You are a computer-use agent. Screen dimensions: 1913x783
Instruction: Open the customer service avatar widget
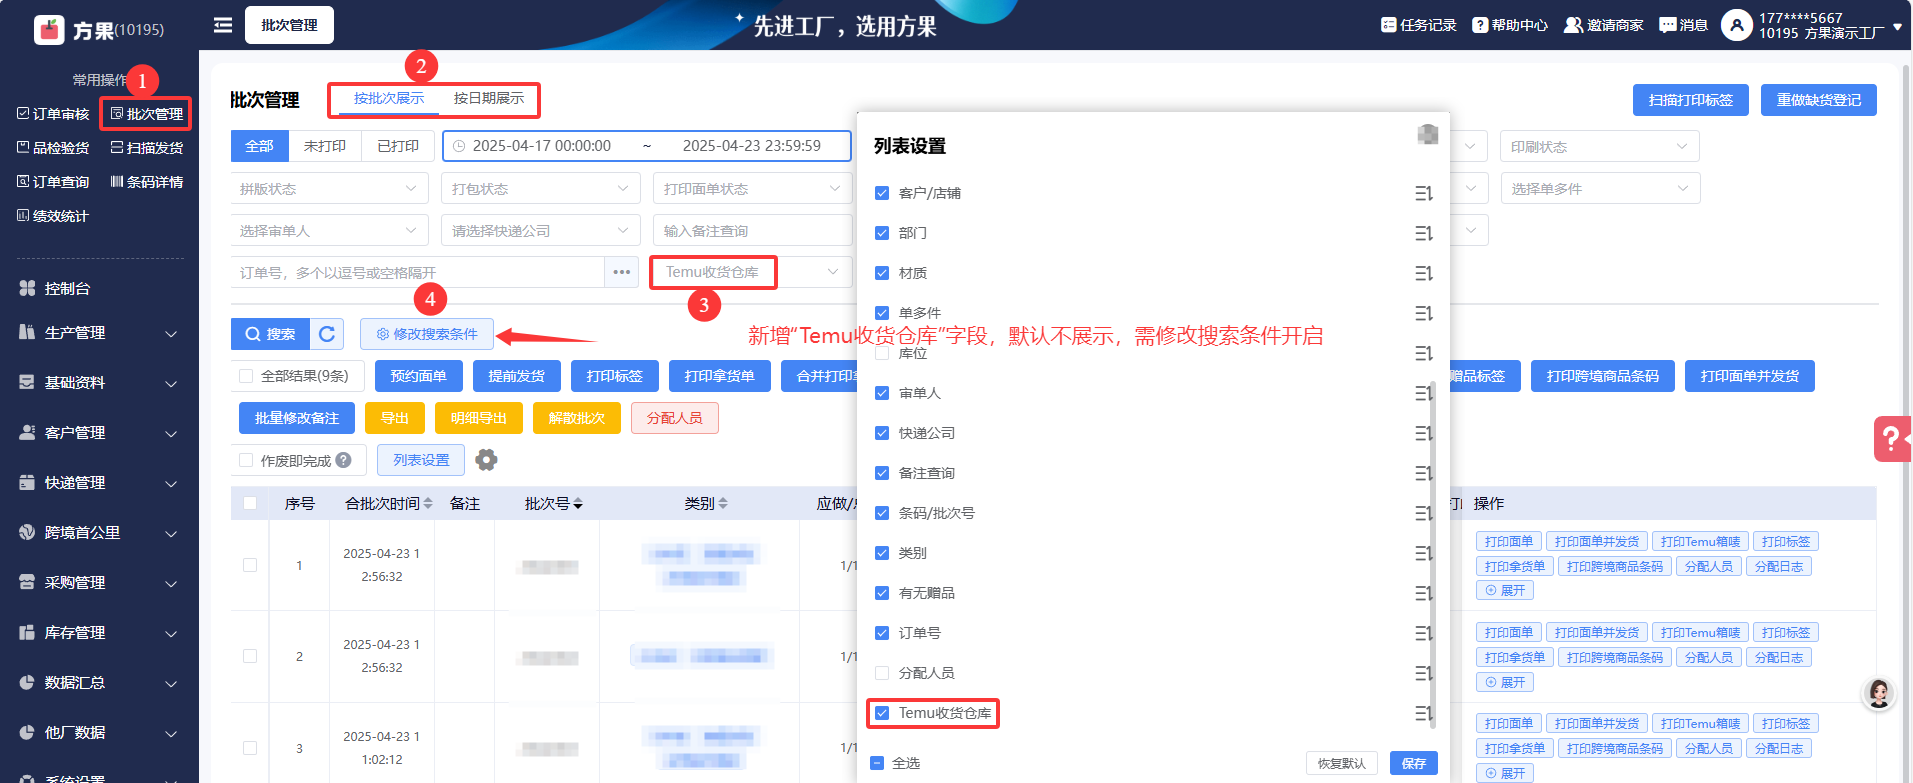coord(1879,694)
